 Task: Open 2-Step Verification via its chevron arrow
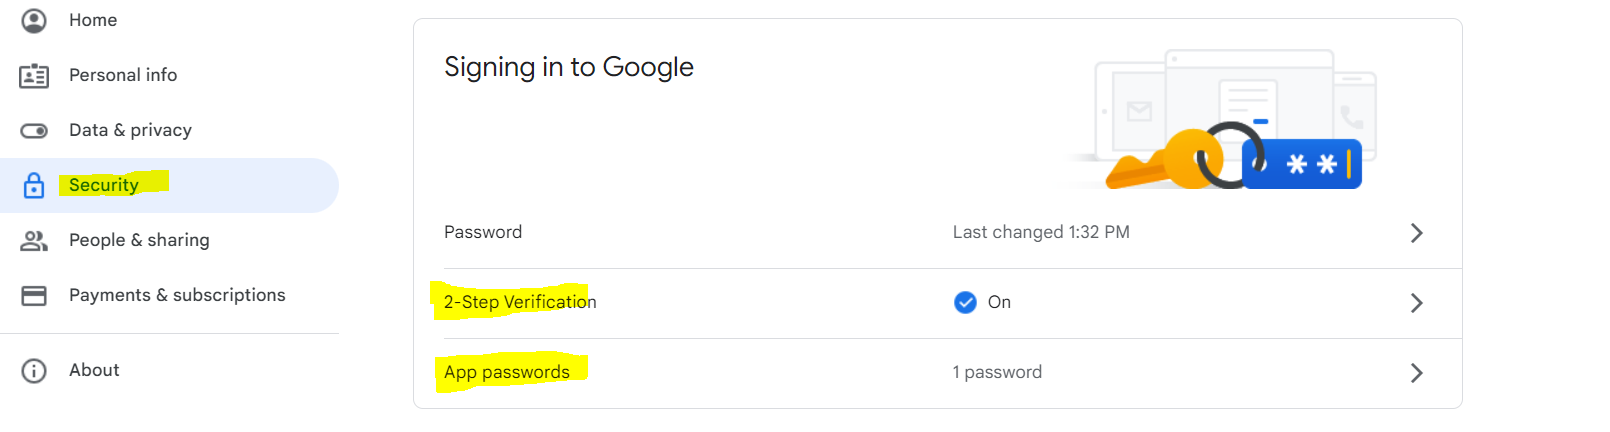[1416, 303]
